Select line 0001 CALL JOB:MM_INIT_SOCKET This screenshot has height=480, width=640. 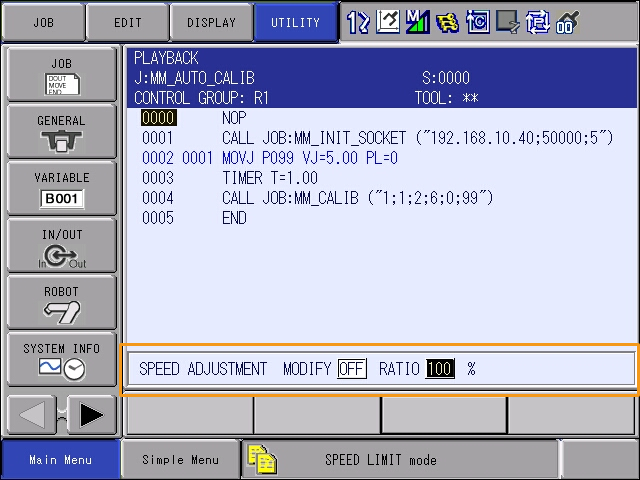tap(380, 138)
